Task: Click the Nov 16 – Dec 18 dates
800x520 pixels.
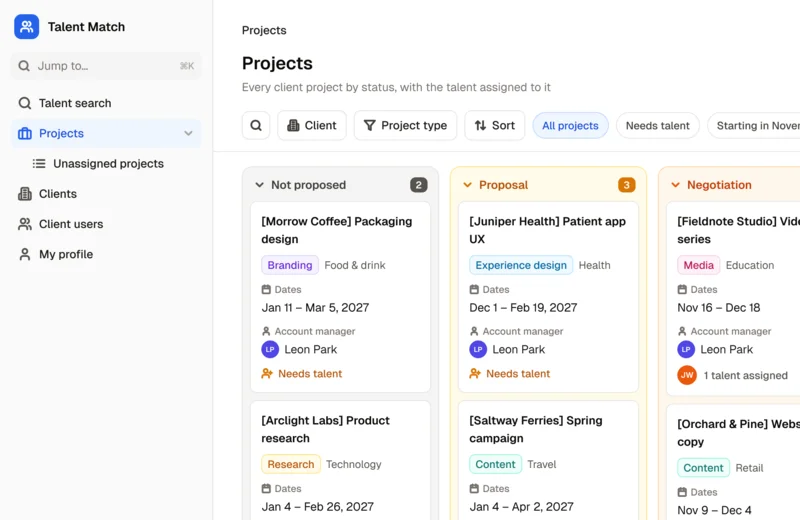Action: (x=718, y=308)
